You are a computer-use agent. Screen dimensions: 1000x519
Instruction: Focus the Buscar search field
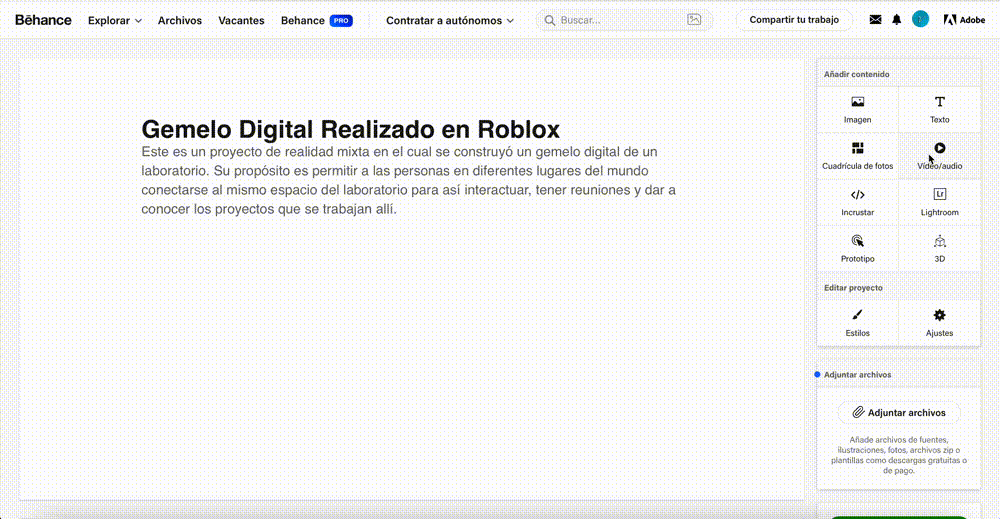622,20
